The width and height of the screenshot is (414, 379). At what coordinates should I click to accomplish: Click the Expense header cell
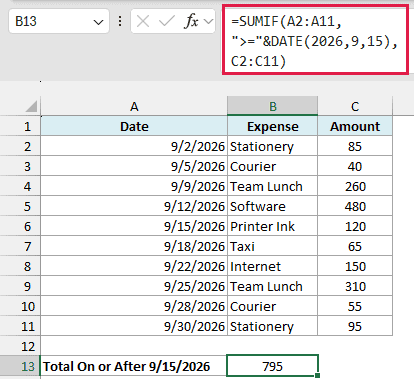point(273,126)
